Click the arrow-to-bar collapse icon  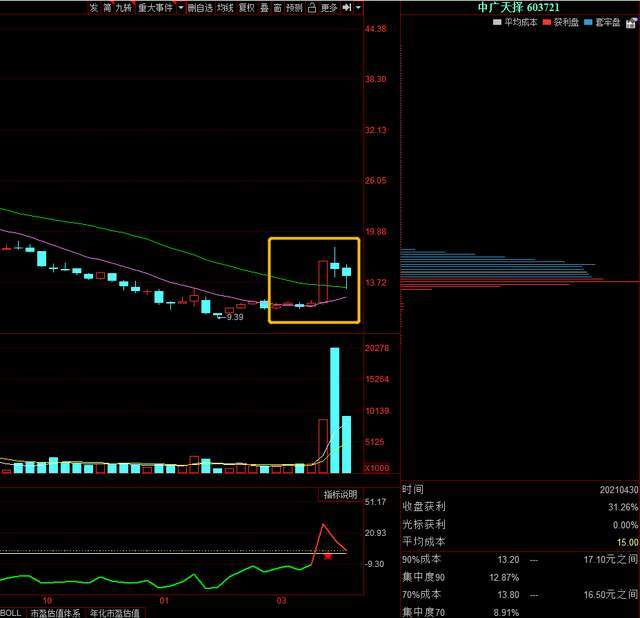pyautogui.click(x=347, y=8)
